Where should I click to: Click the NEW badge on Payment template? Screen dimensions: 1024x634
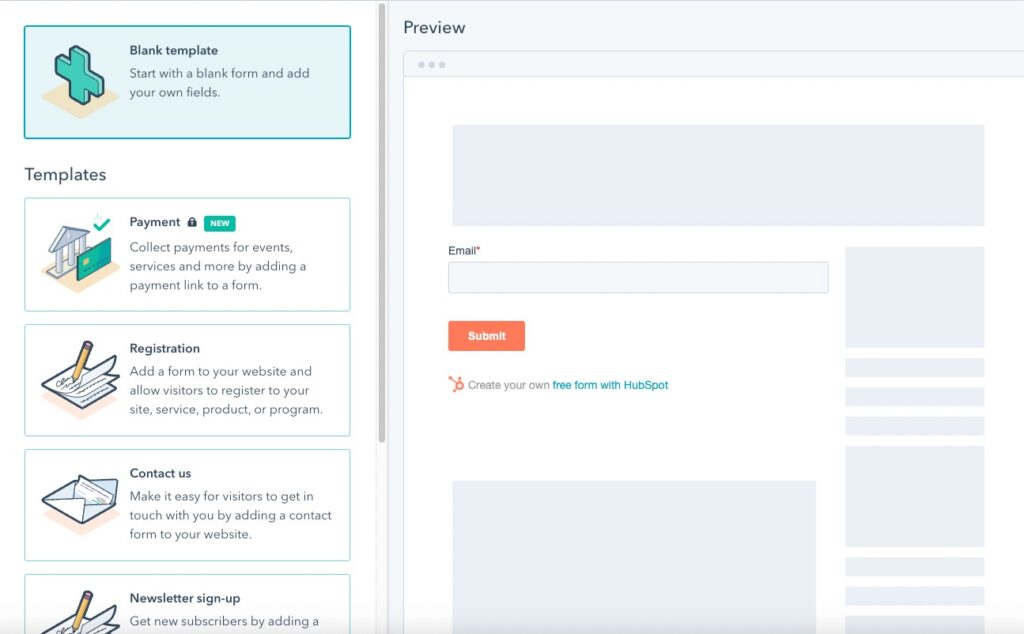(x=220, y=223)
